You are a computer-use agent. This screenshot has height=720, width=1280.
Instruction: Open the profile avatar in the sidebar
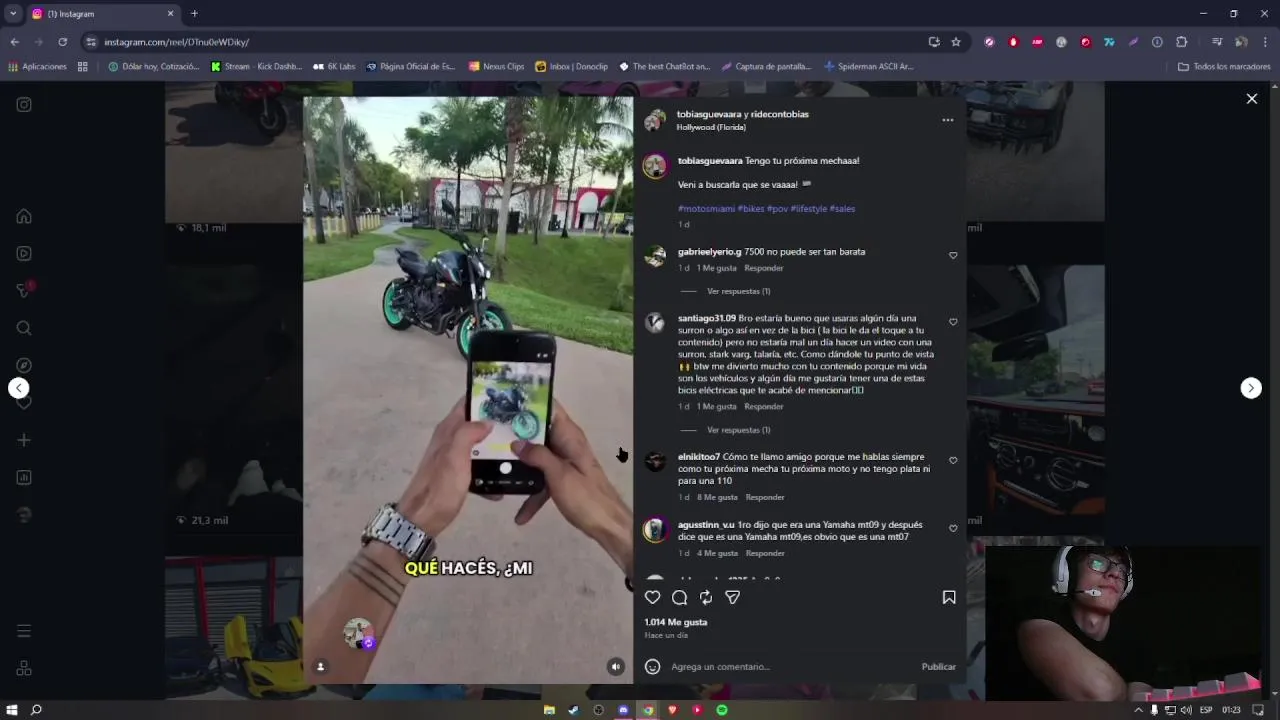[24, 514]
